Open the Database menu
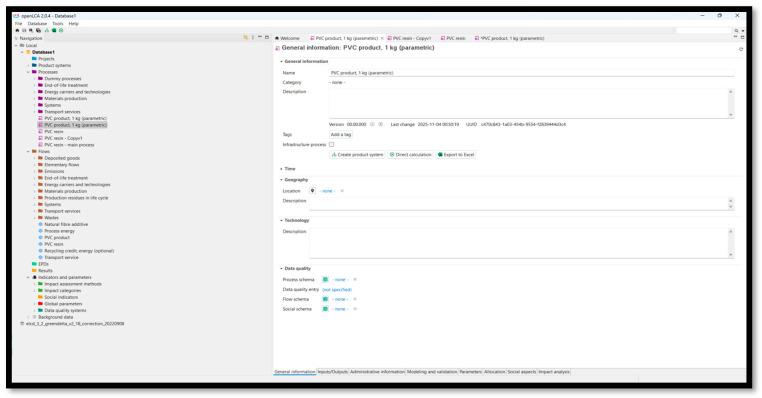The width and height of the screenshot is (762, 398). 37,23
